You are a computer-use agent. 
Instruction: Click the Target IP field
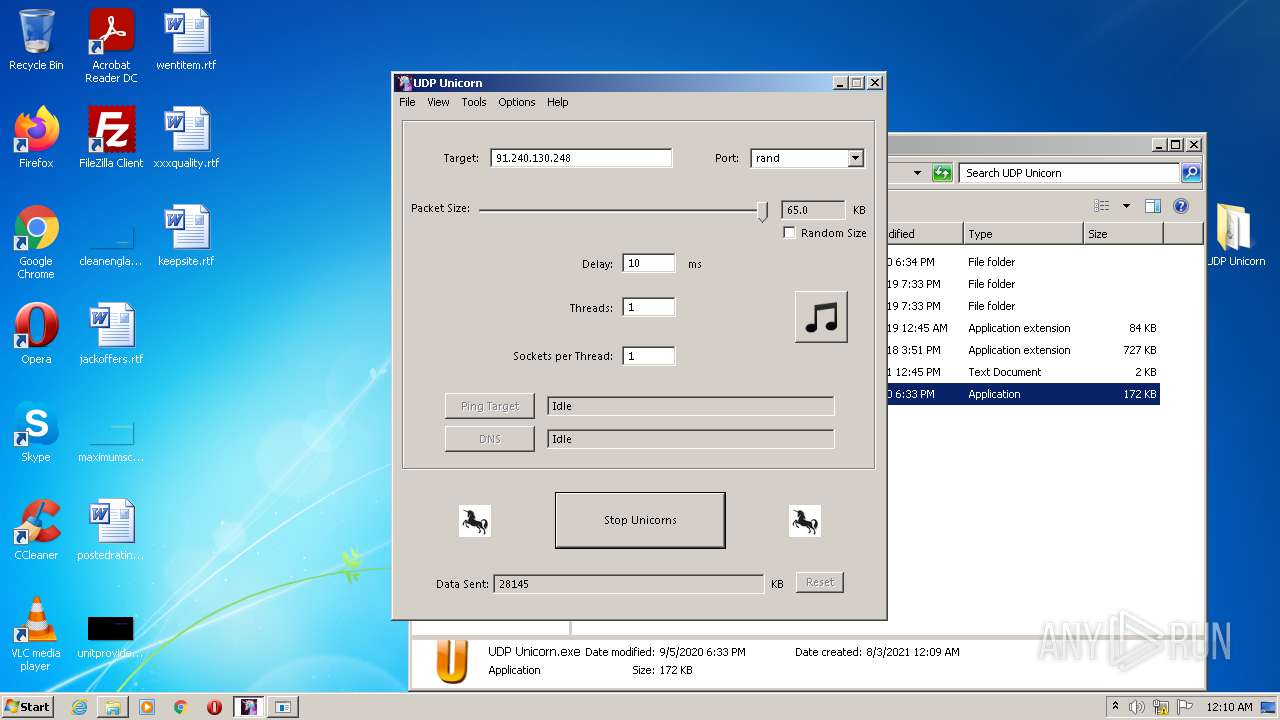point(581,158)
